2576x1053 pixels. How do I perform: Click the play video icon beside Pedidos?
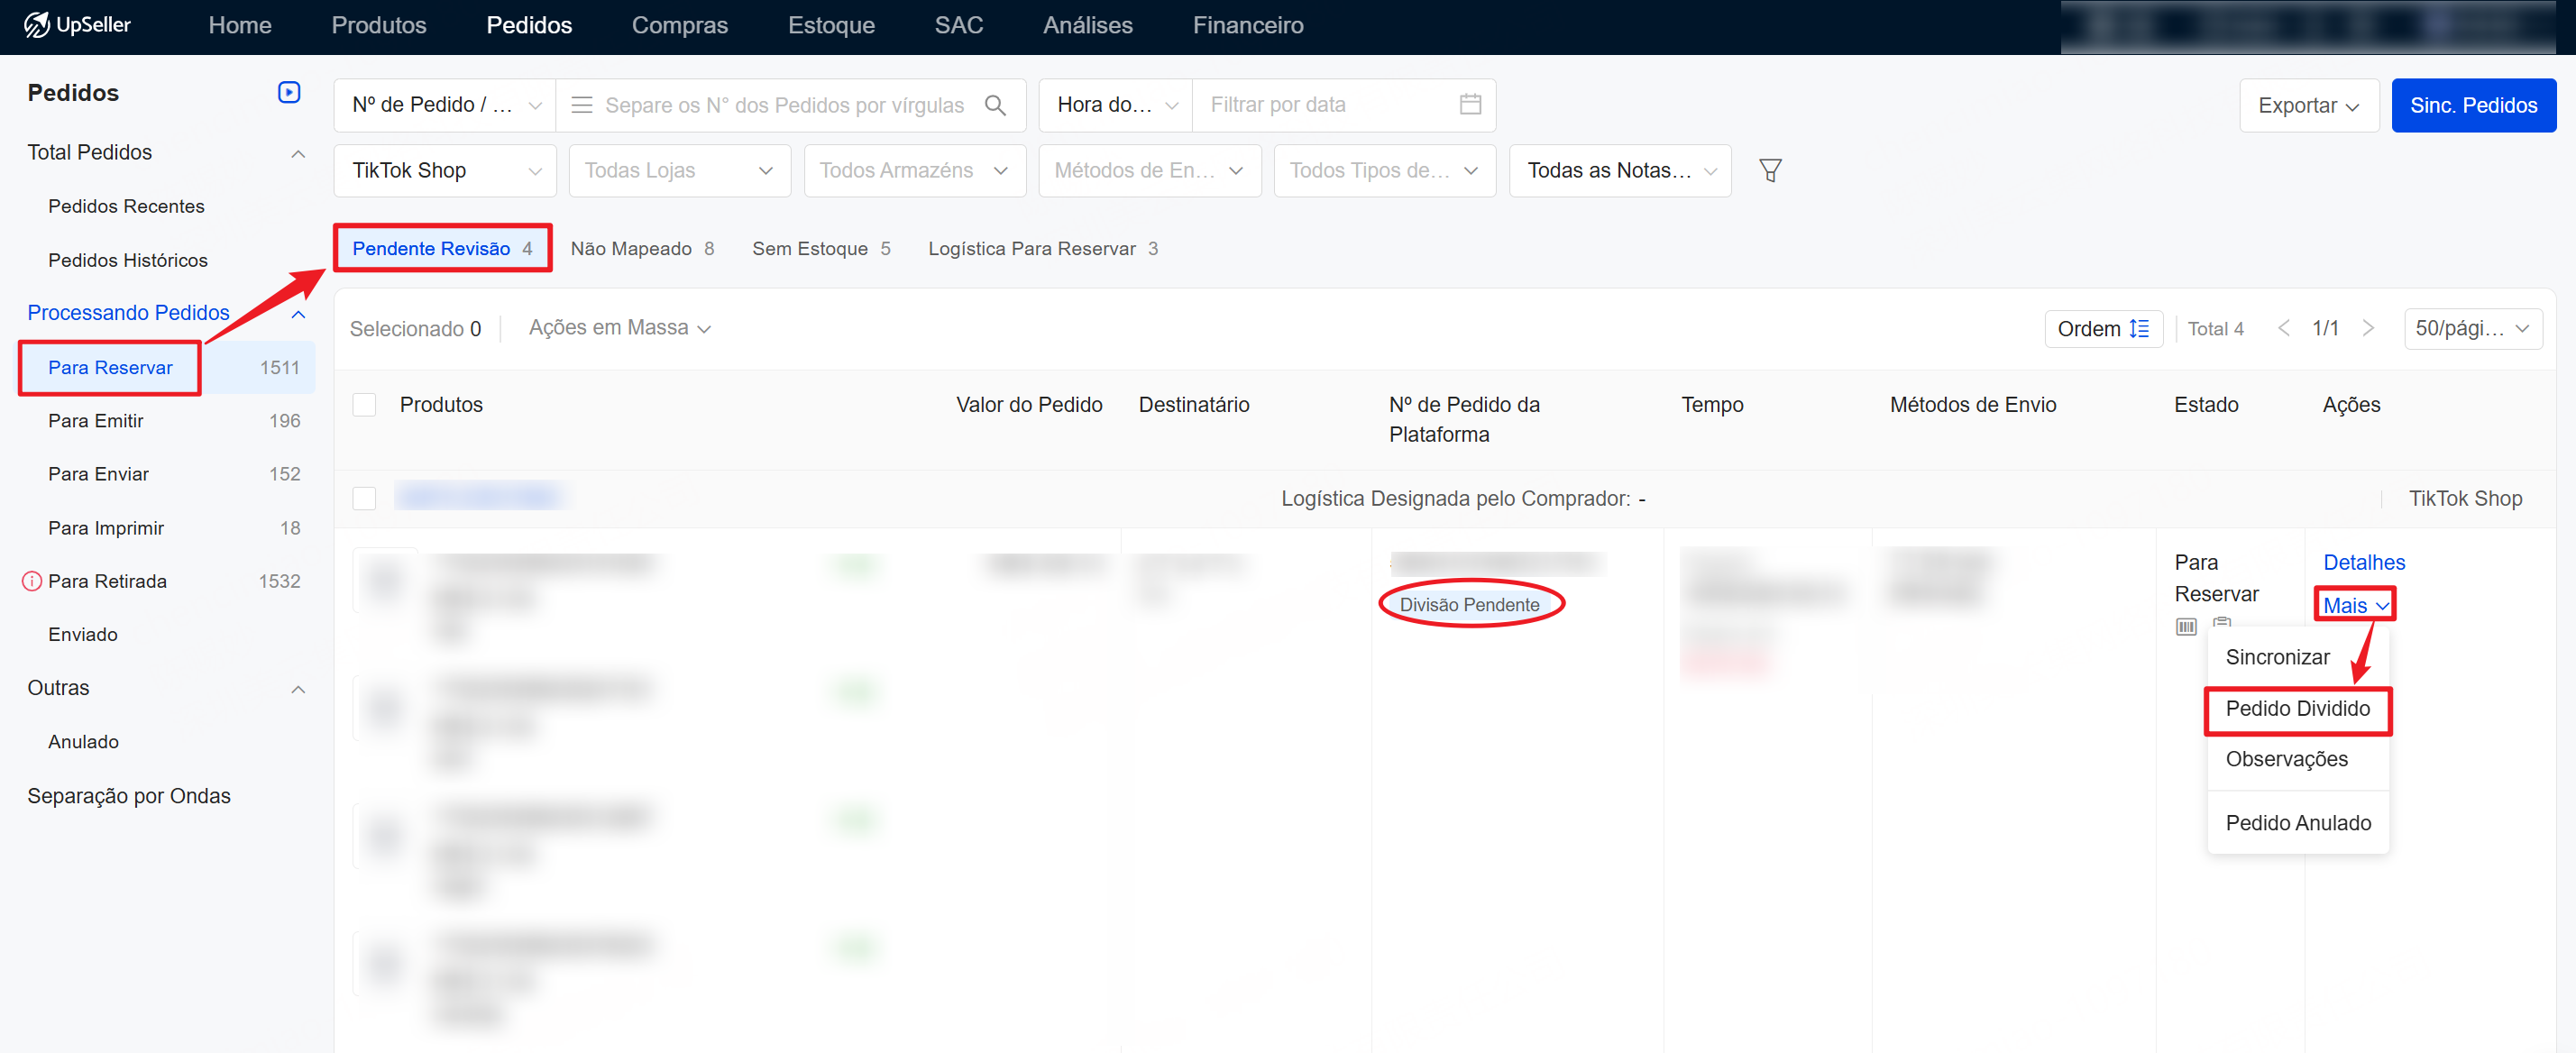pos(288,92)
